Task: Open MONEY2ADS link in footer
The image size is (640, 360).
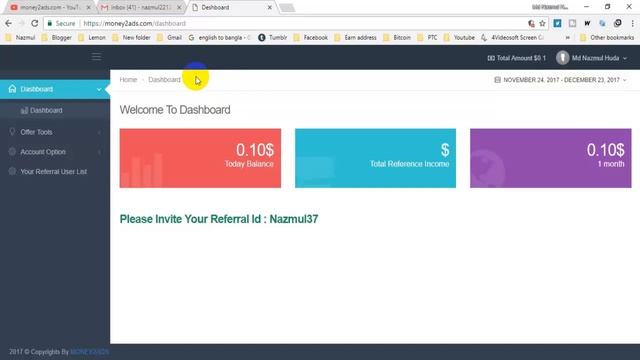Action: tap(89, 352)
